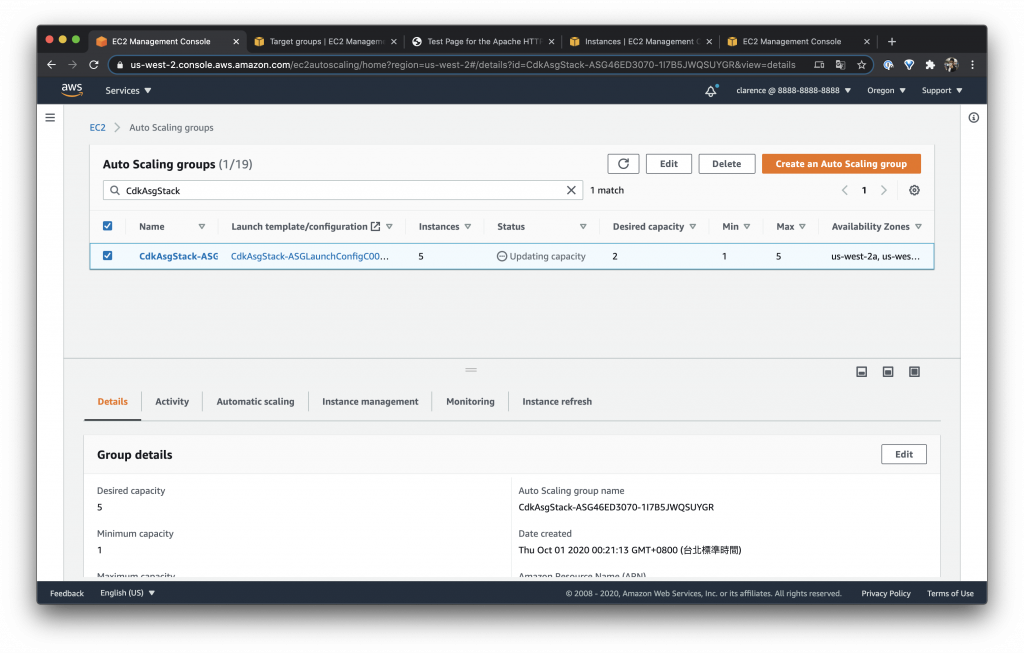Go to next page of results
The height and width of the screenshot is (653, 1024).
click(884, 190)
